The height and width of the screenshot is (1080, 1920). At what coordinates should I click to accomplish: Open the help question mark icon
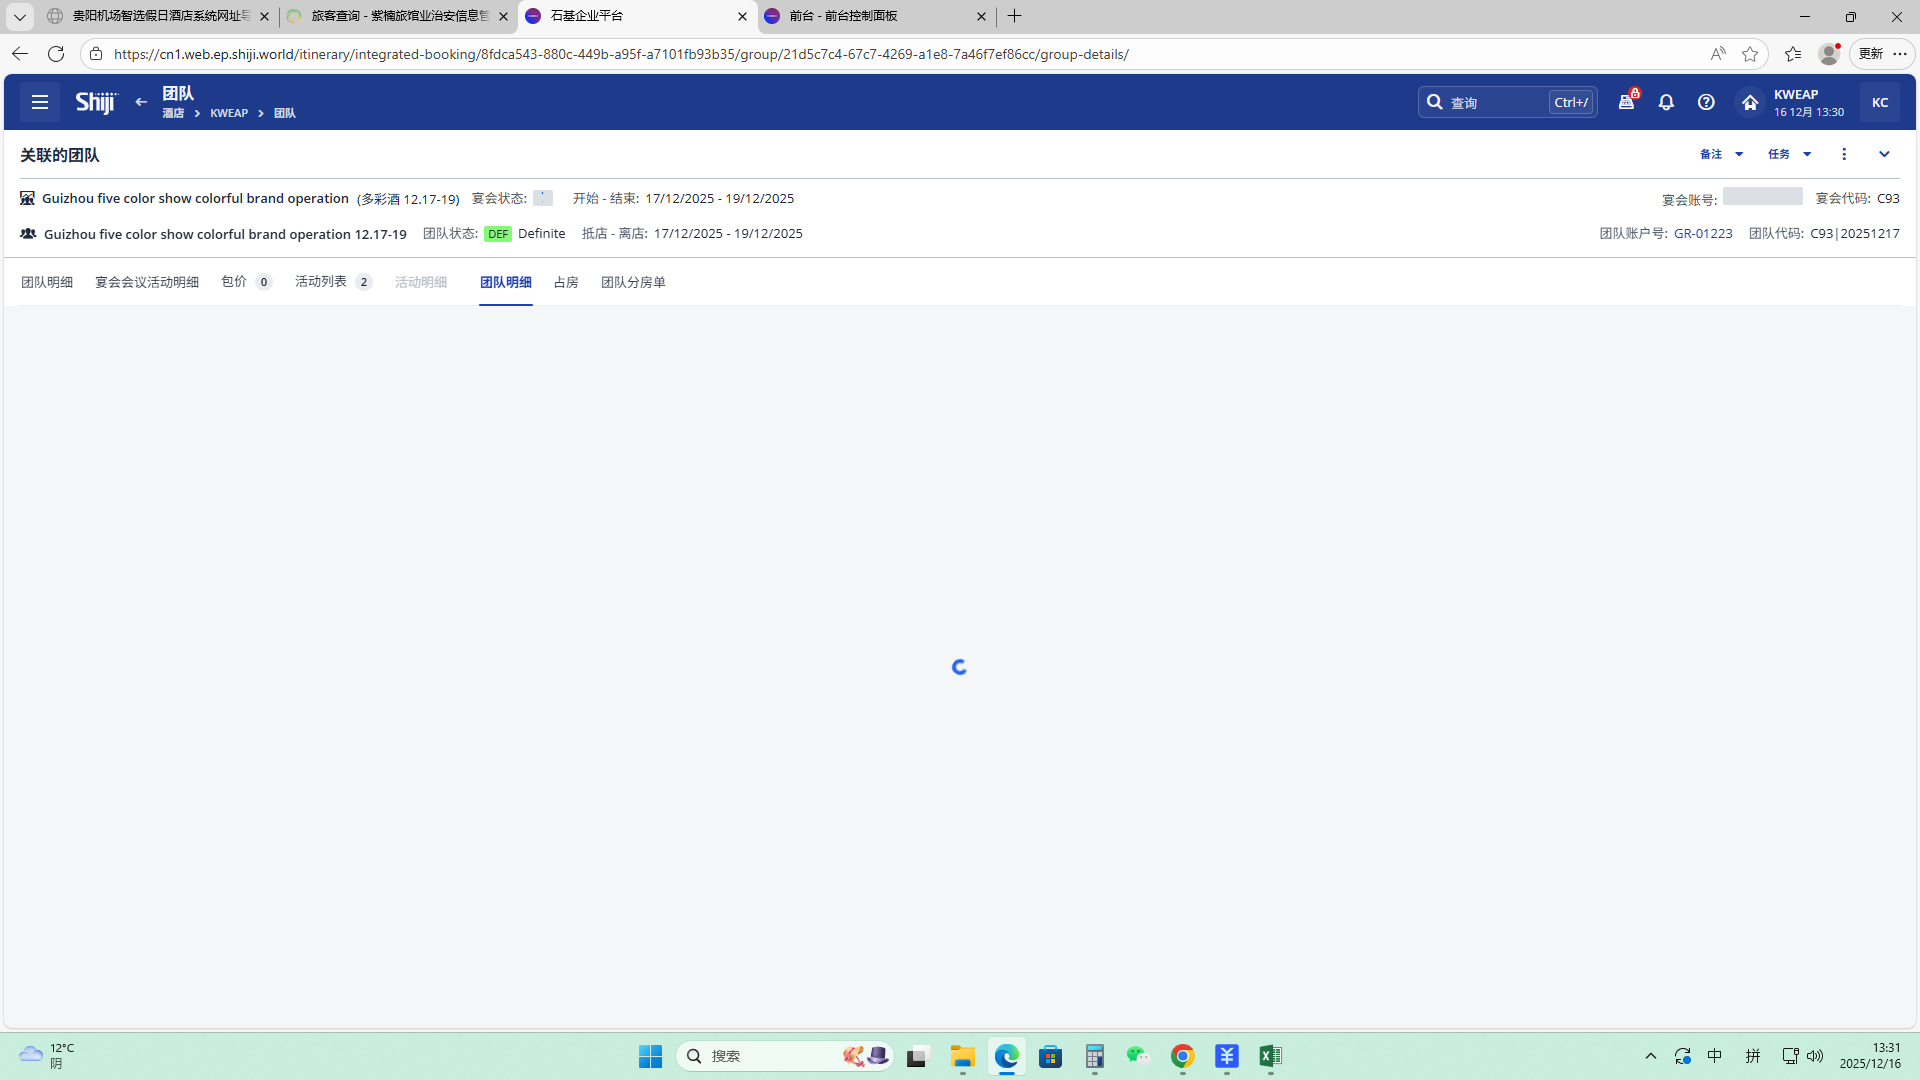tap(1706, 102)
